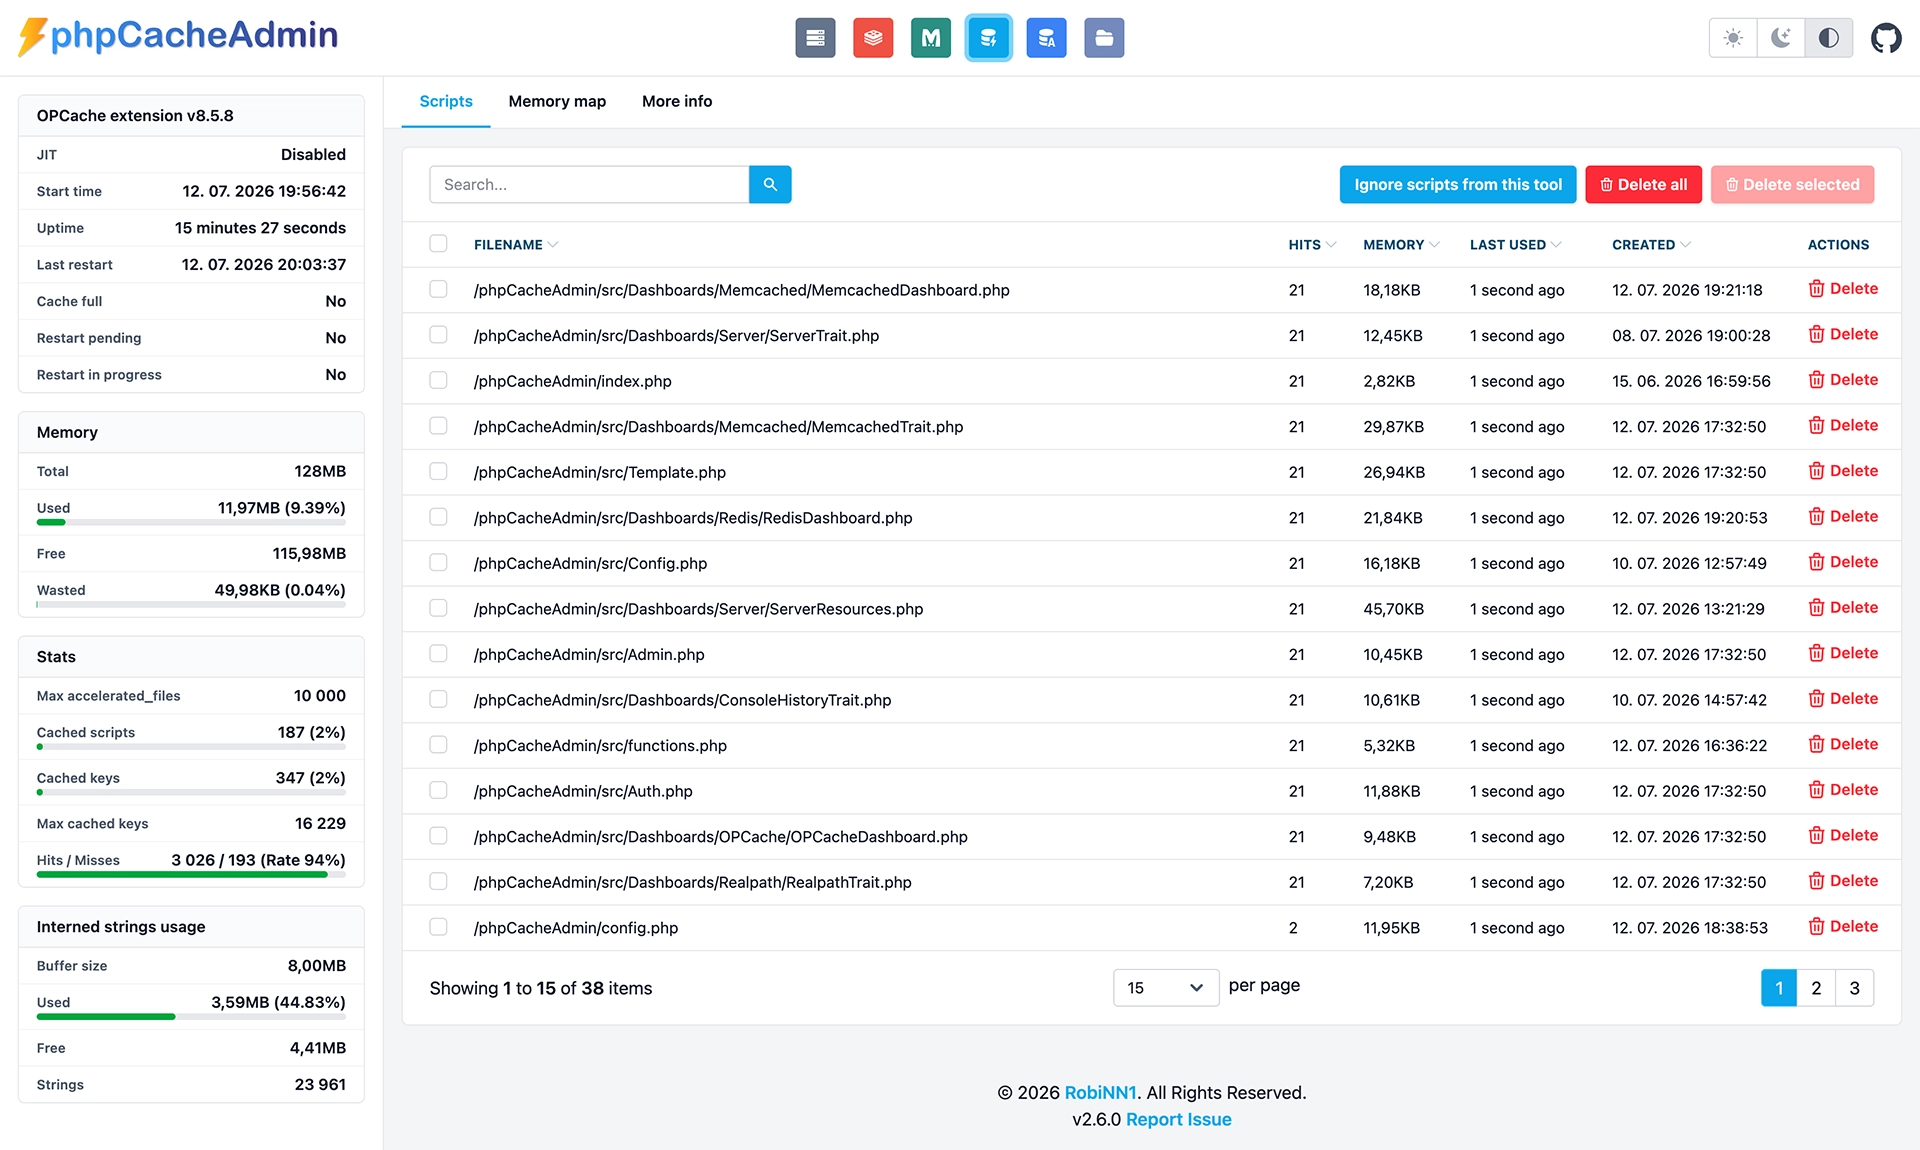Viewport: 1920px width, 1150px height.
Task: Click the ServerResources.php filename cell
Action: [698, 608]
